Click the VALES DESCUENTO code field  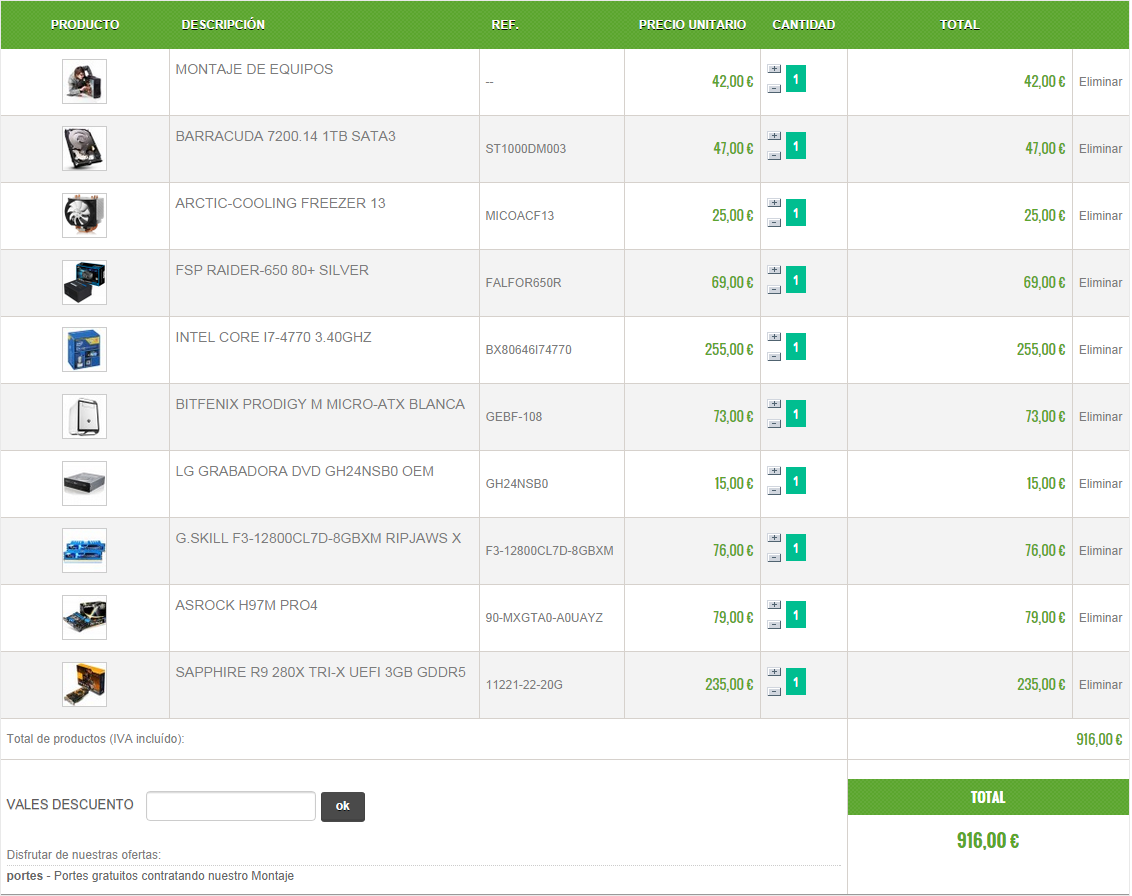click(x=231, y=806)
